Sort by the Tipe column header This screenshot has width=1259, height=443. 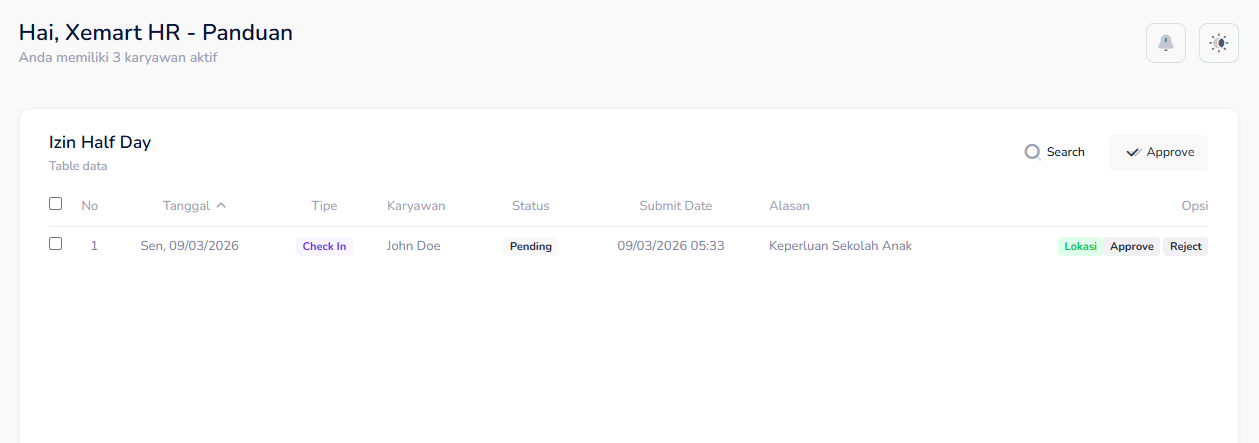324,206
